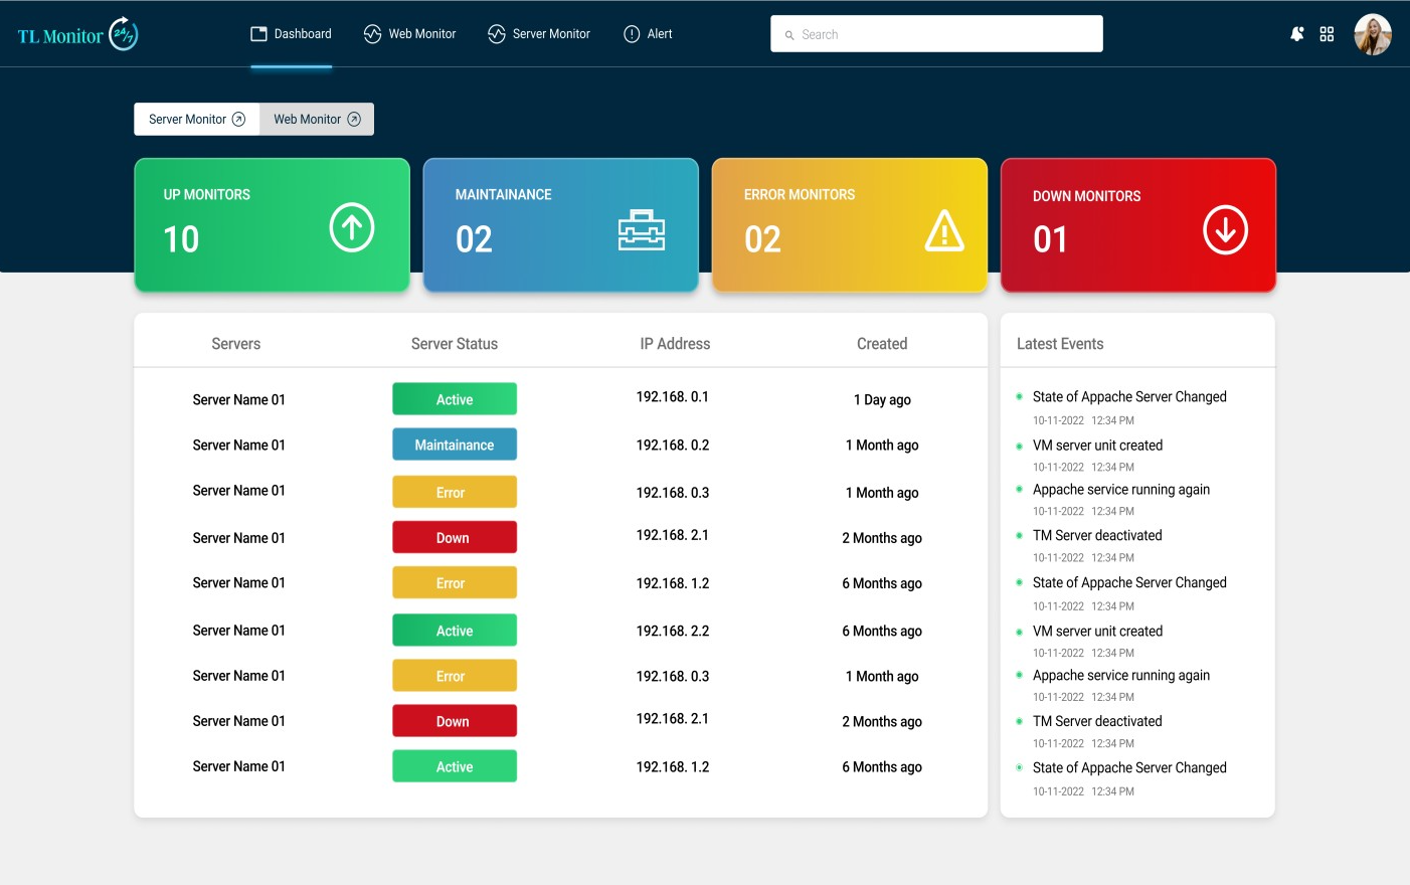Click the down arrow icon in Down Monitors card
The image size is (1410, 885).
[1225, 230]
